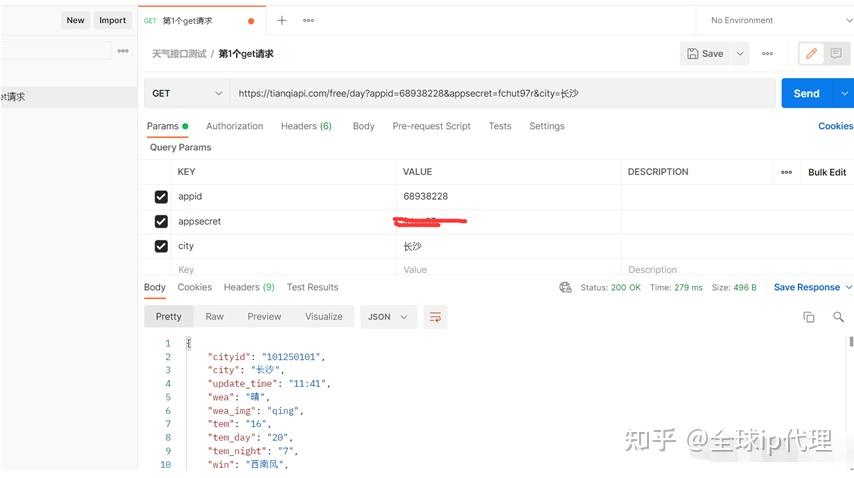Screen dimensions: 854x478
Task: Open the request Body tab
Action: 363,126
